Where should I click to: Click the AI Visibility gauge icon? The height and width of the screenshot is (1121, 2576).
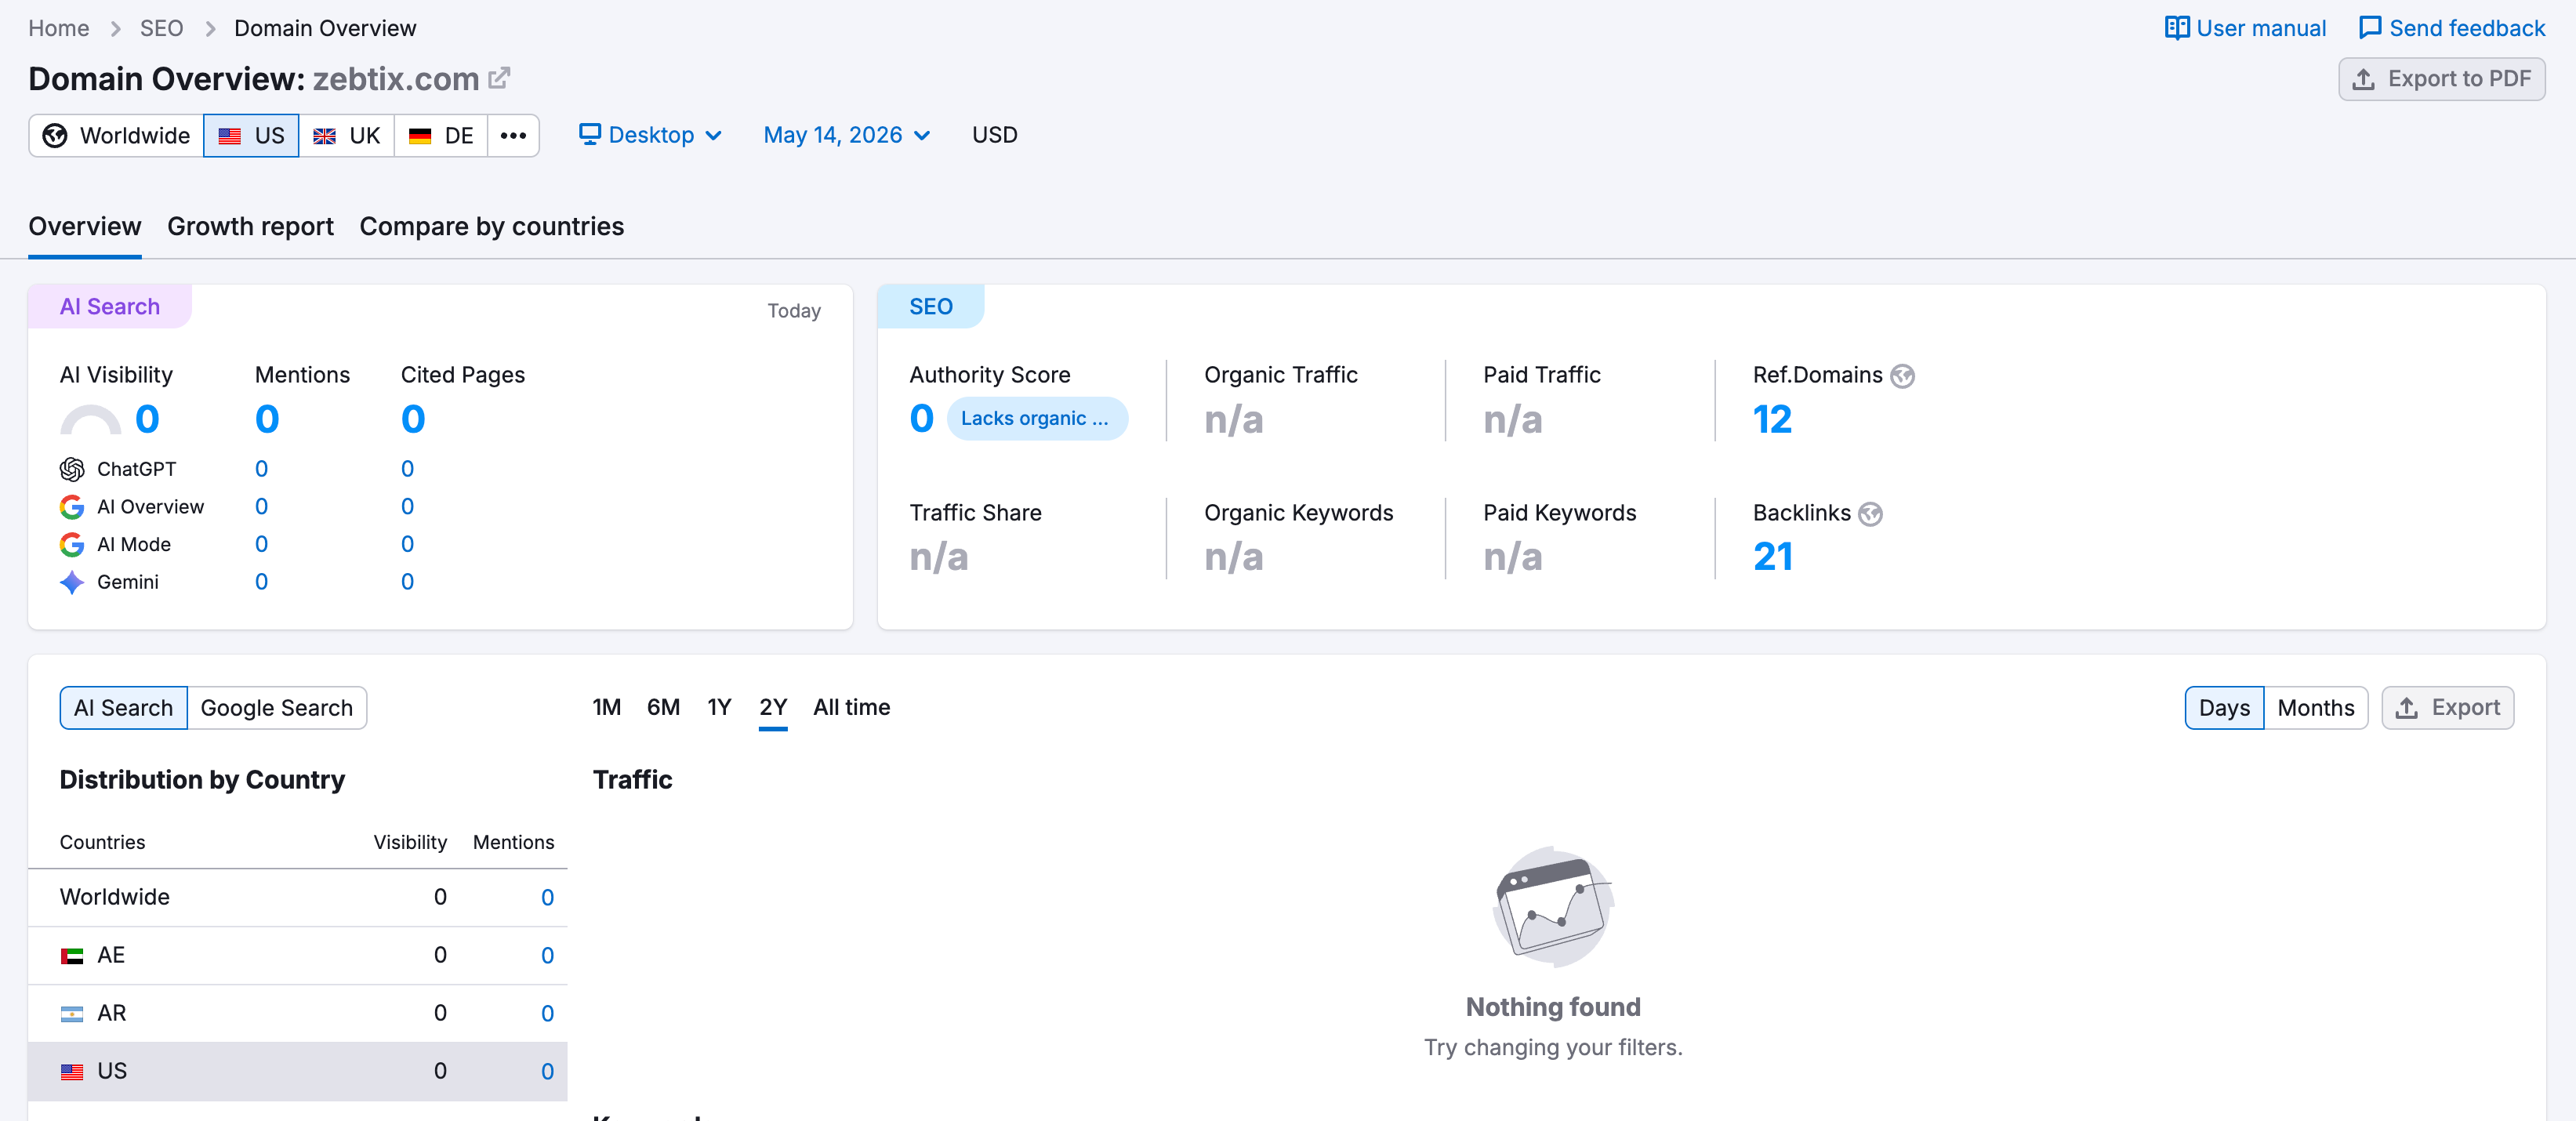coord(91,420)
